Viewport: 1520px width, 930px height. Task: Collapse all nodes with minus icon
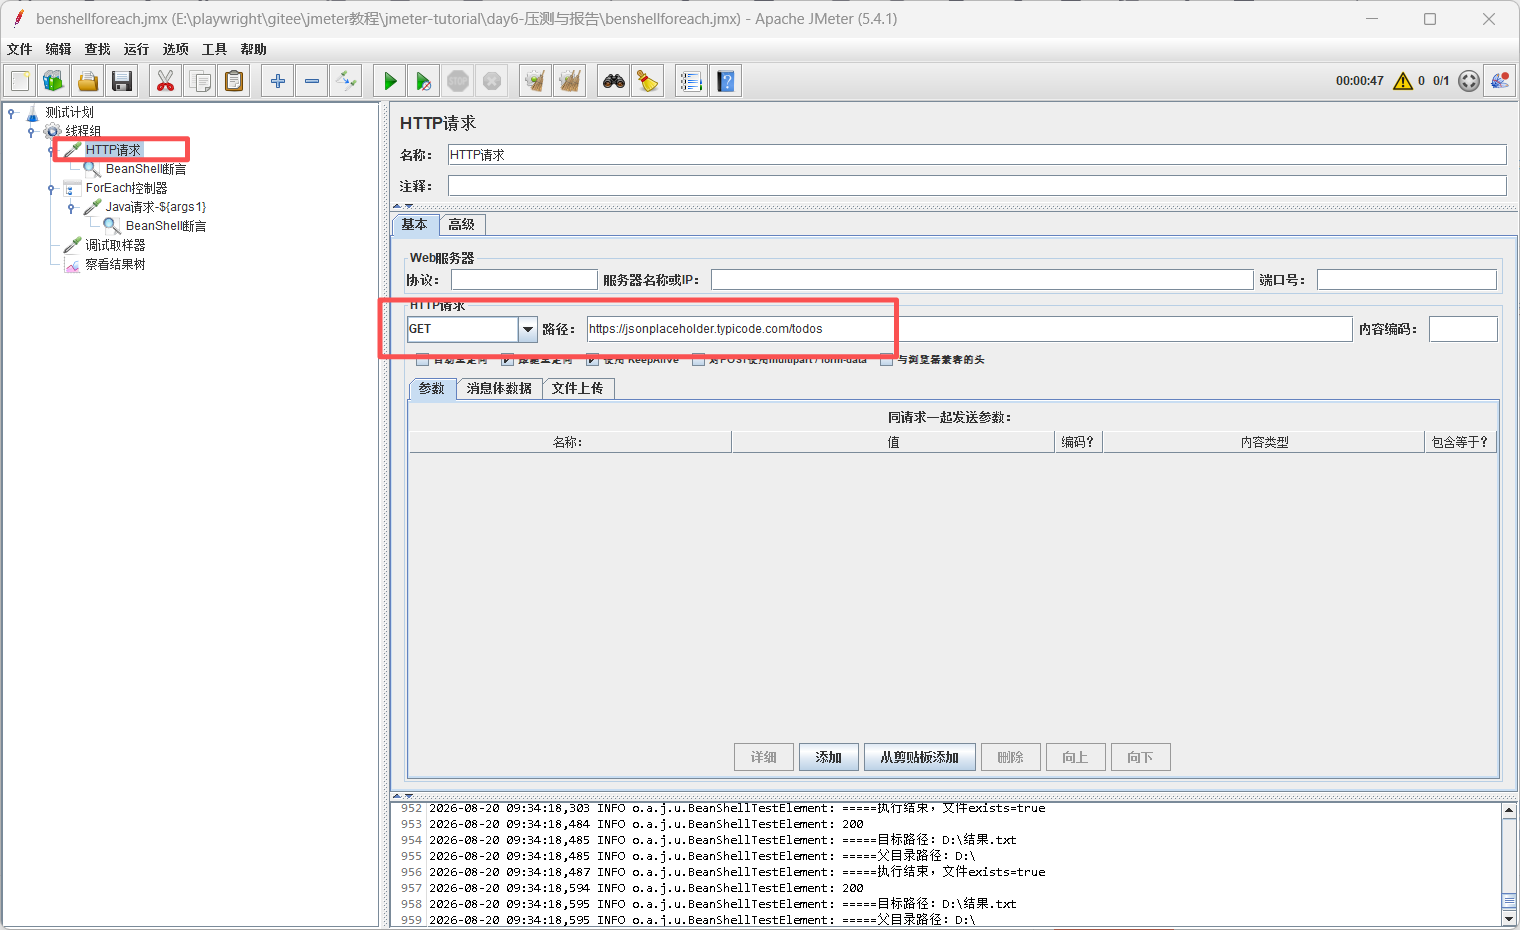click(312, 81)
